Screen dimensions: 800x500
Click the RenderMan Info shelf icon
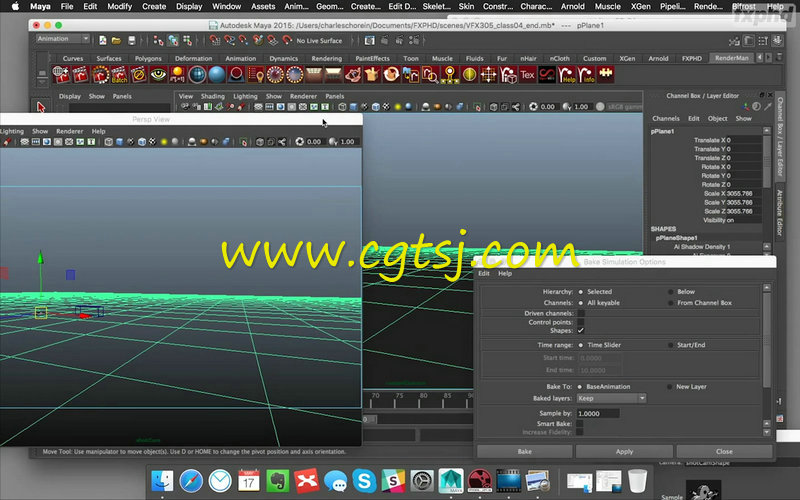[x=586, y=74]
